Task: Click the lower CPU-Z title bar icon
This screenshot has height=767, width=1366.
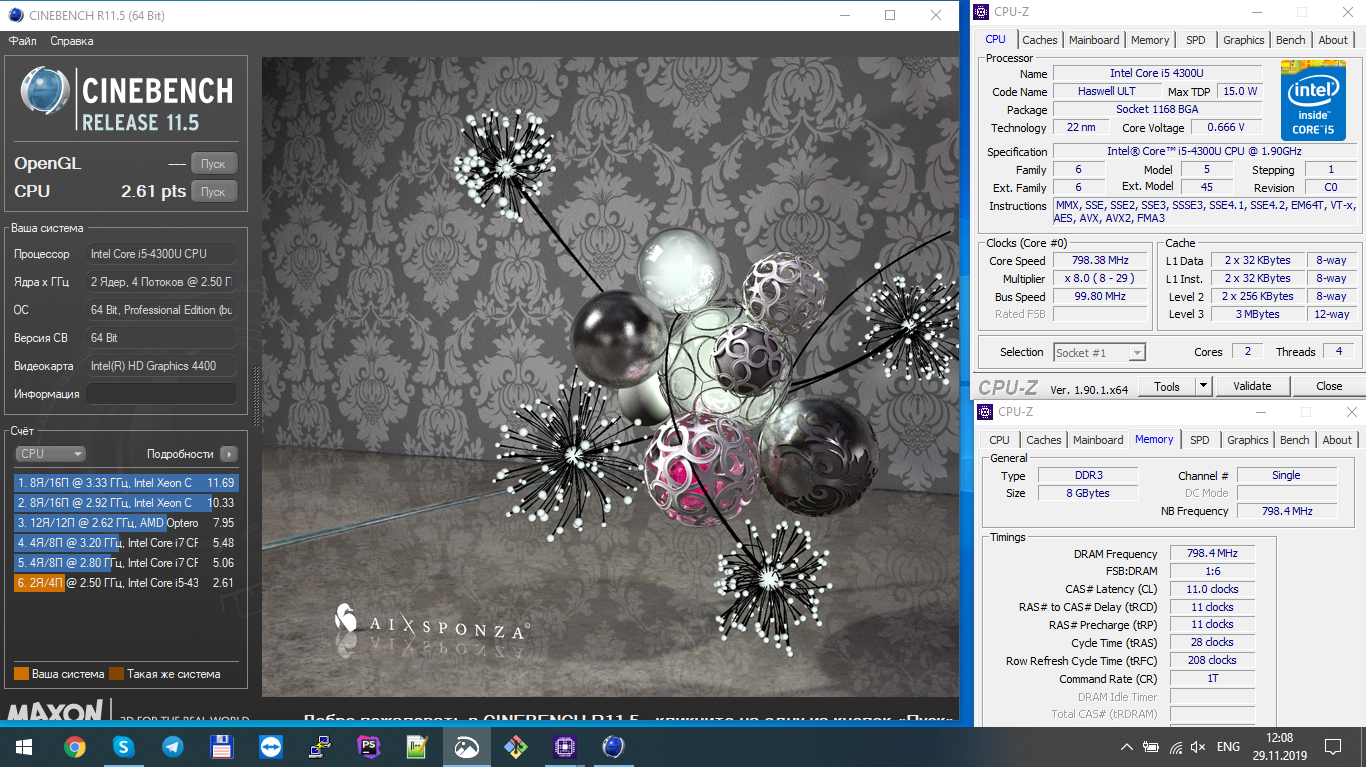Action: (x=984, y=412)
